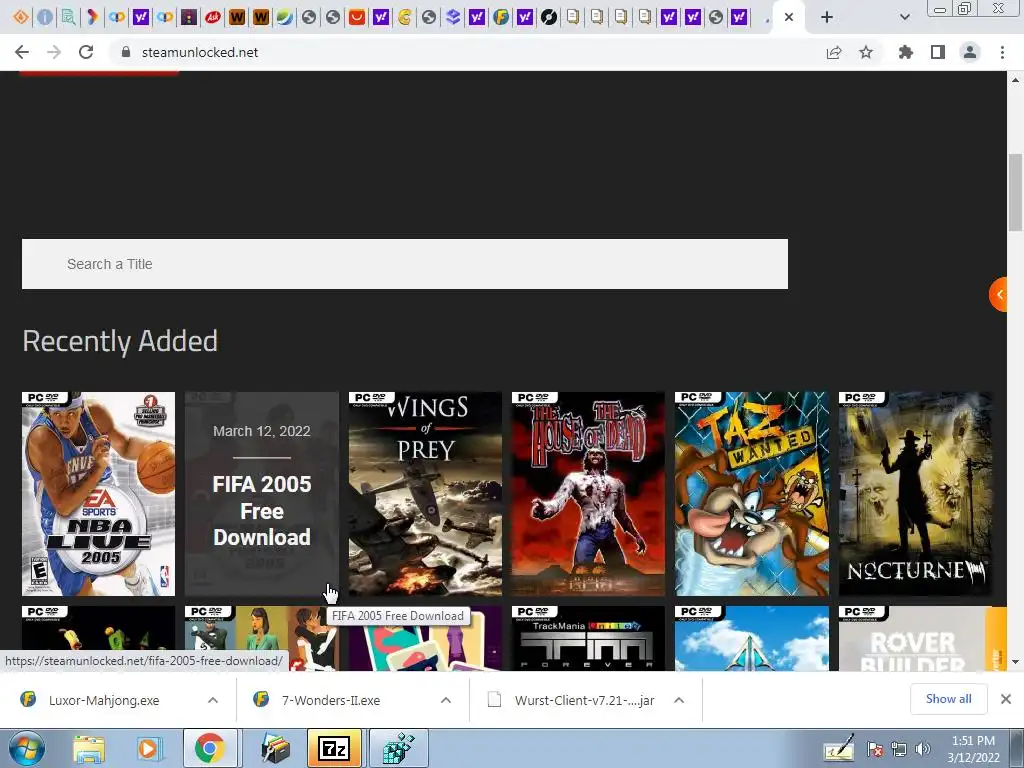Switch to the blue stacked-layers icon tab

tap(453, 17)
